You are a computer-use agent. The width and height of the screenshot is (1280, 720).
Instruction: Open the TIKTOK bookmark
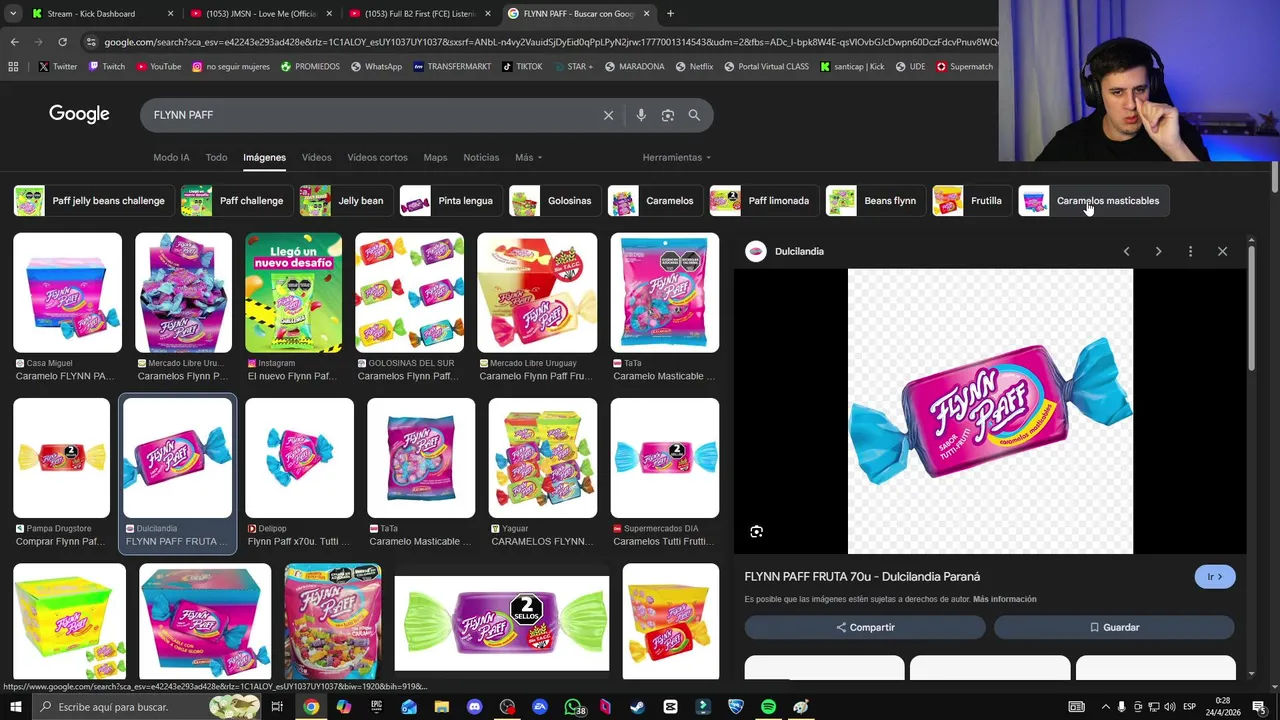(522, 67)
